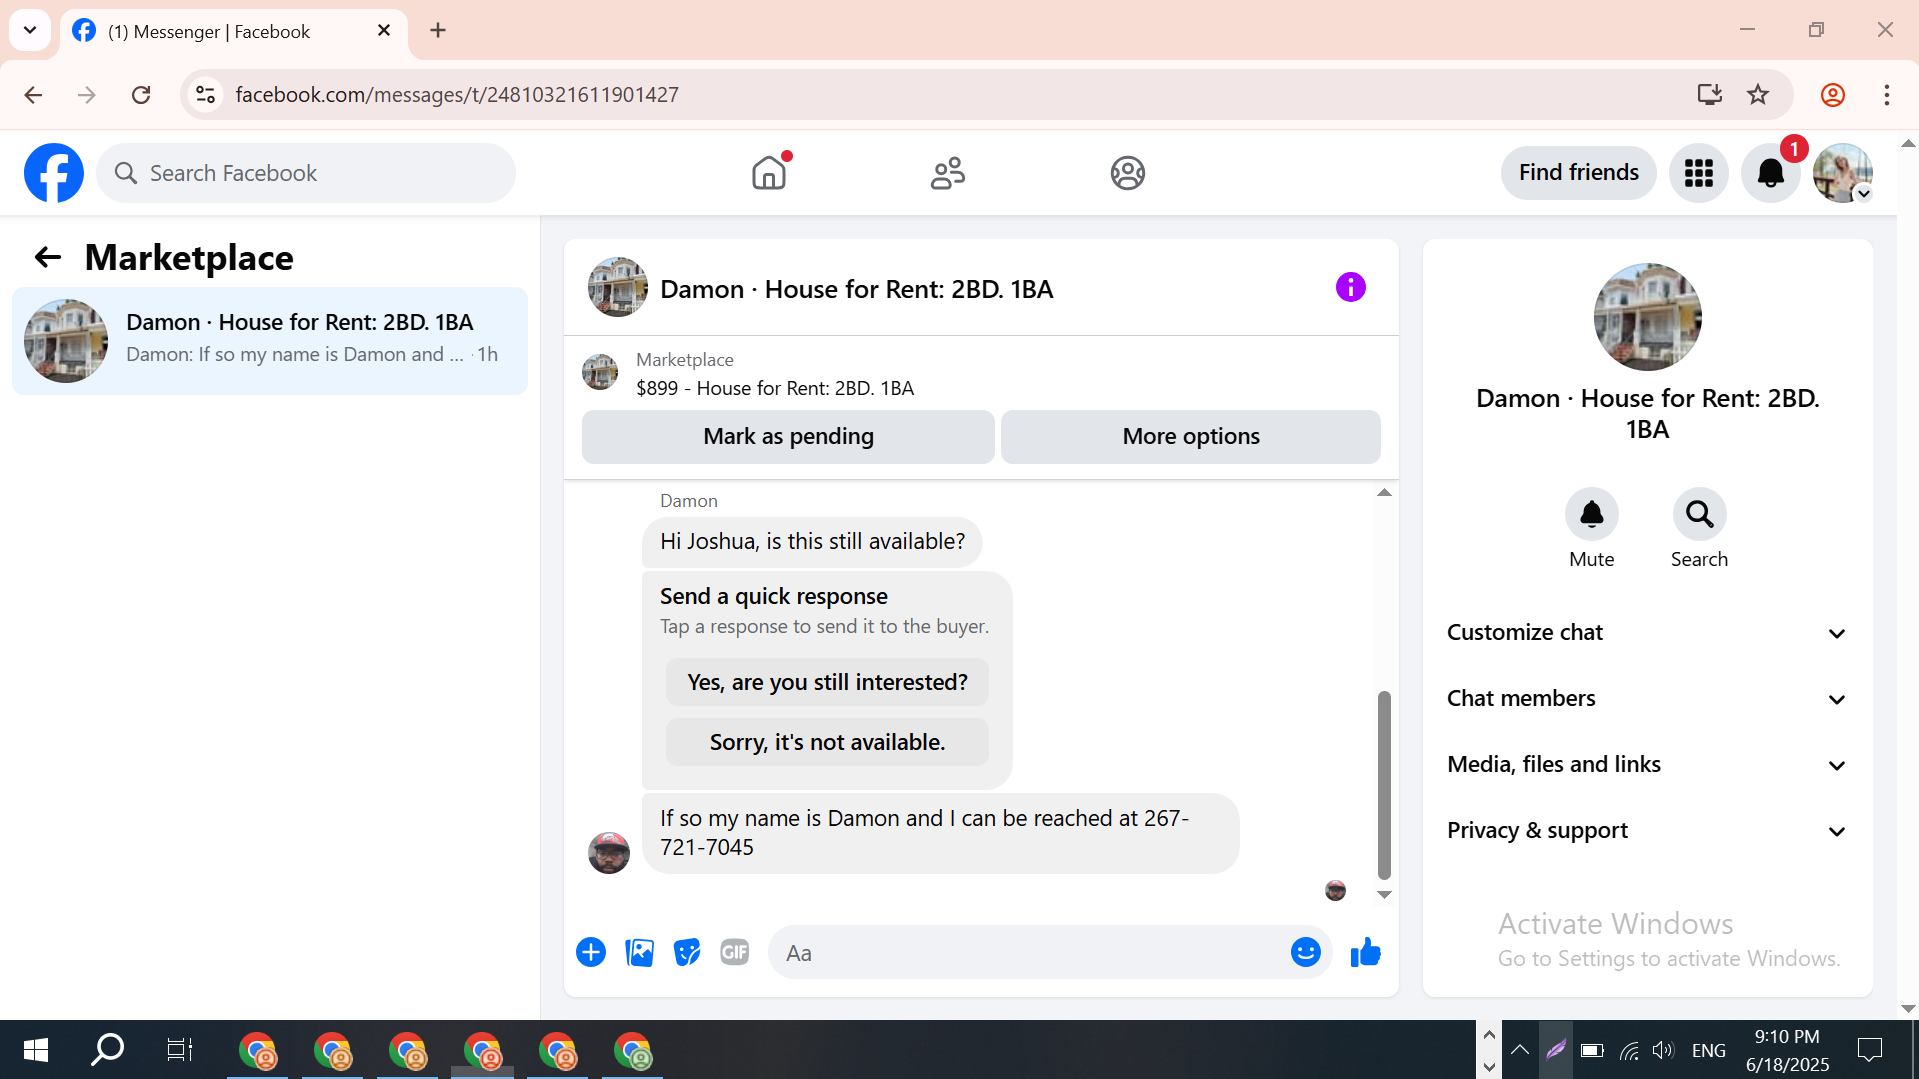Open the account profile picture menu

tap(1843, 173)
